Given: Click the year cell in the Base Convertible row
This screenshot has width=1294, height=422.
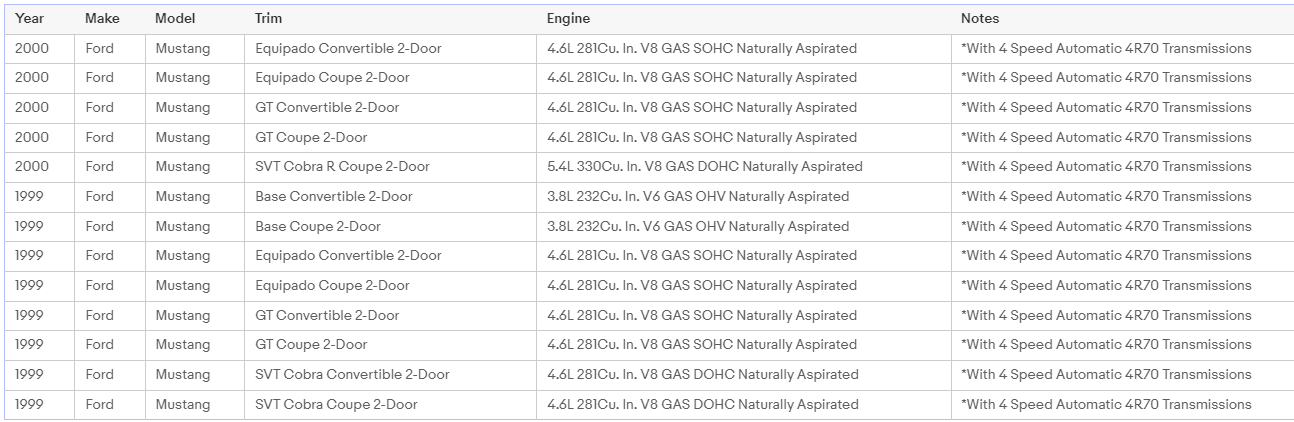Looking at the screenshot, I should pyautogui.click(x=30, y=197).
